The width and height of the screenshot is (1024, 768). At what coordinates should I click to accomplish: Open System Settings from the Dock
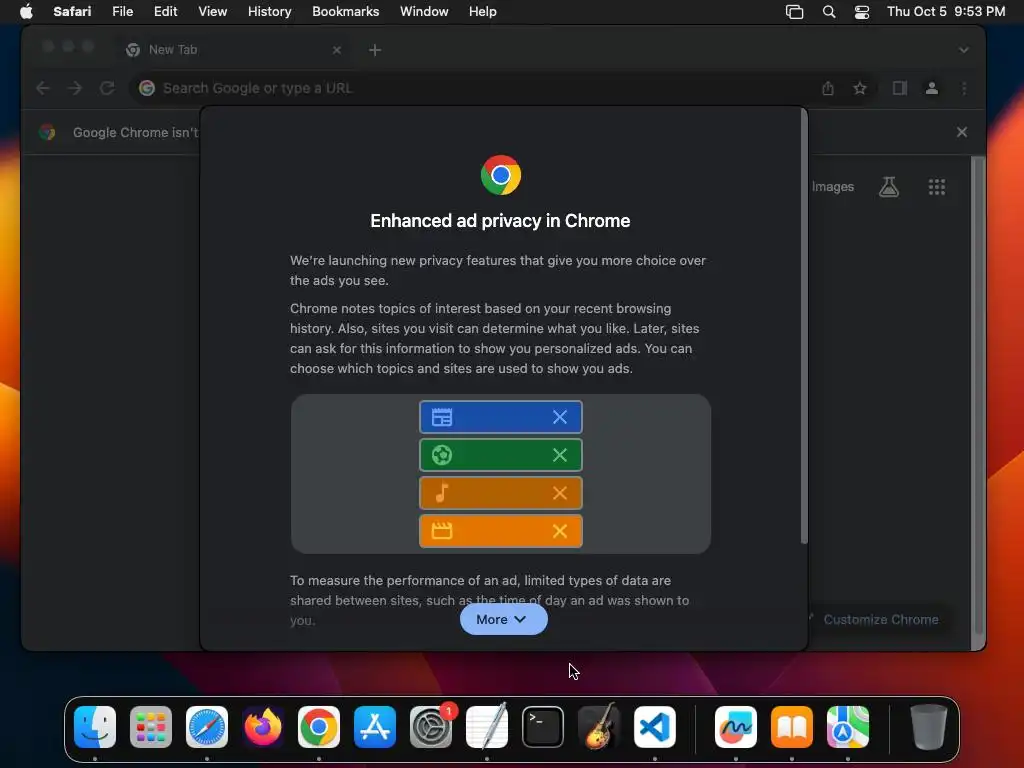[431, 727]
